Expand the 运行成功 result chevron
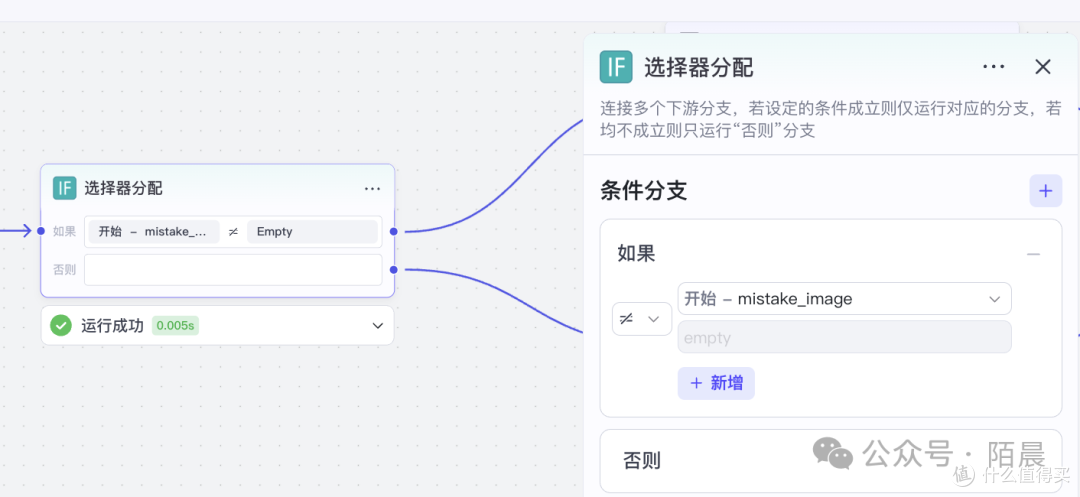1080x497 pixels. [377, 326]
